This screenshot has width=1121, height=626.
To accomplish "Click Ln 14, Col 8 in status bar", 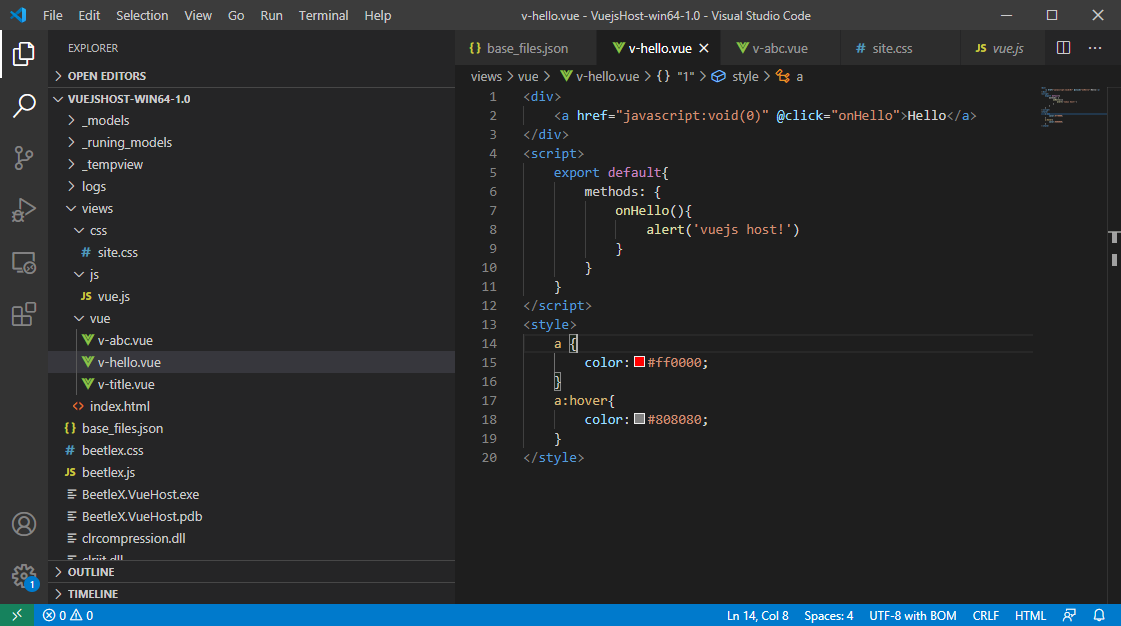I will point(757,615).
